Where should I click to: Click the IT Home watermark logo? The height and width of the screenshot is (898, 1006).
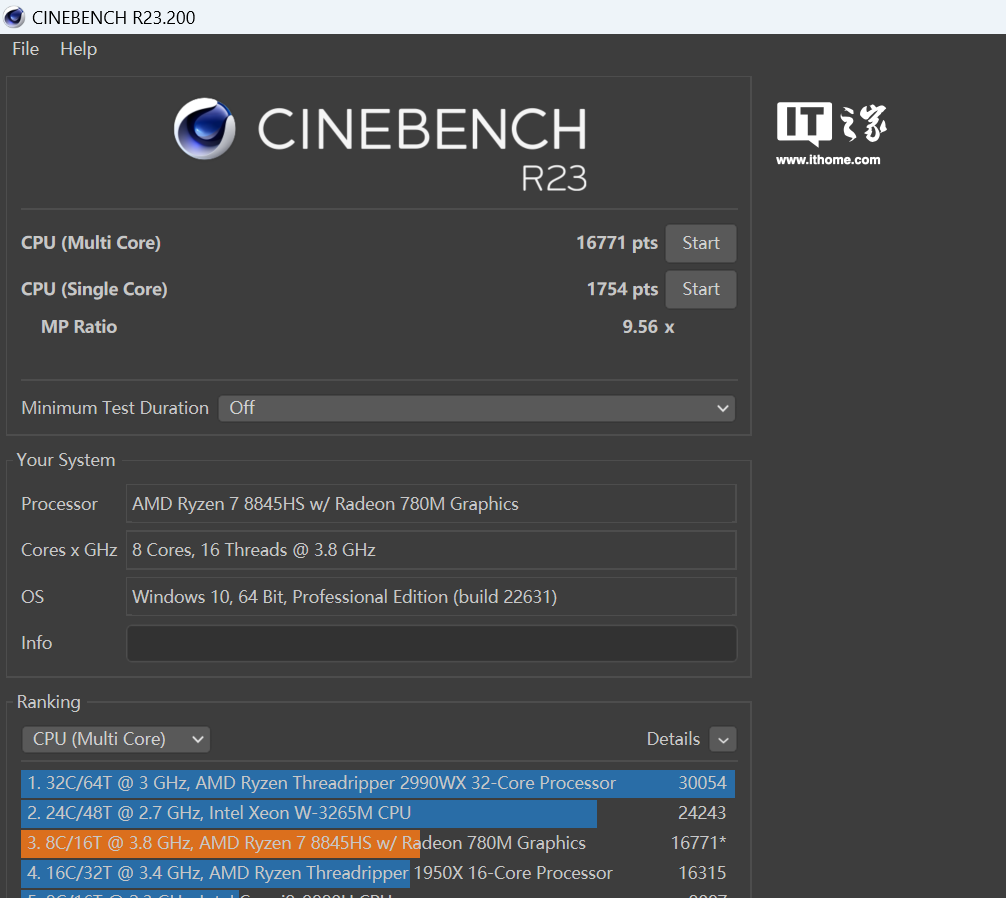[831, 125]
